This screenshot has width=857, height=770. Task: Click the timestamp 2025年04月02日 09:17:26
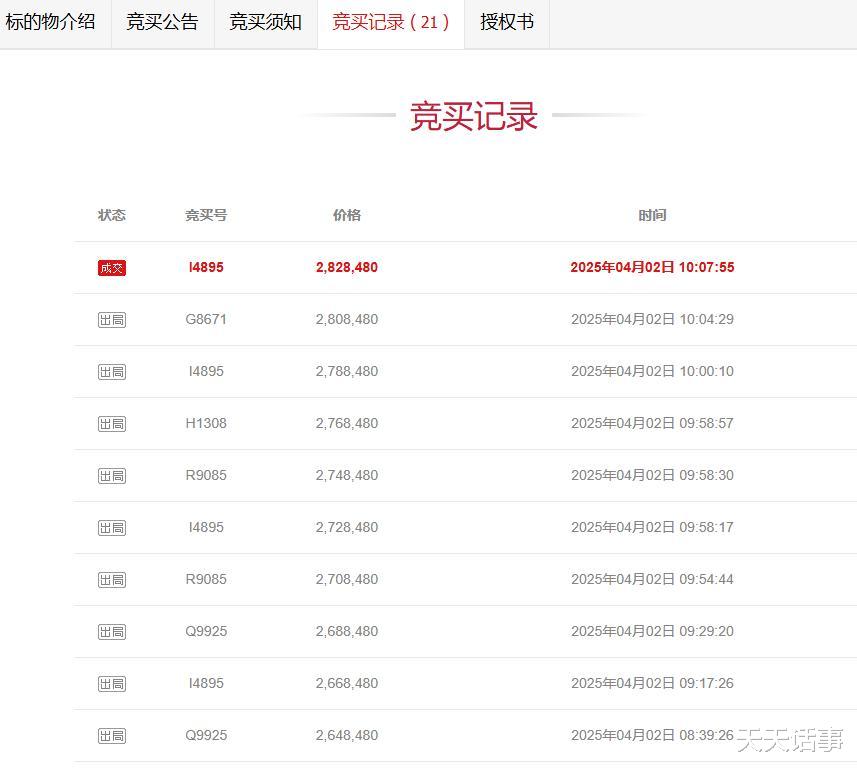point(653,683)
